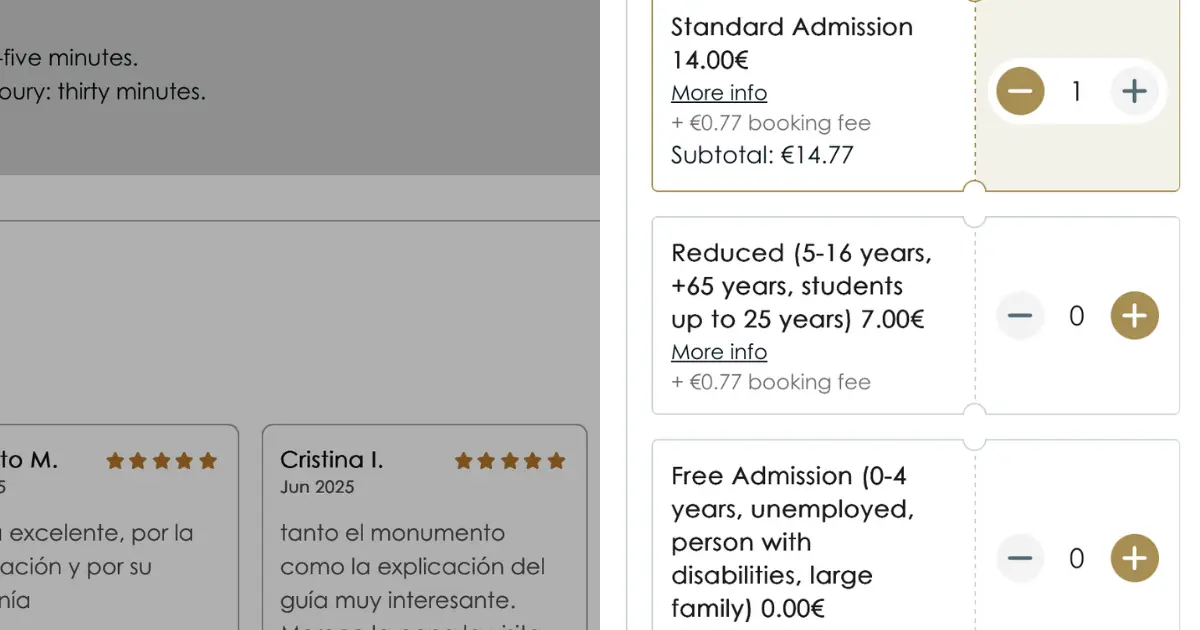Increase the Standard Admission ticket quantity

pyautogui.click(x=1134, y=92)
